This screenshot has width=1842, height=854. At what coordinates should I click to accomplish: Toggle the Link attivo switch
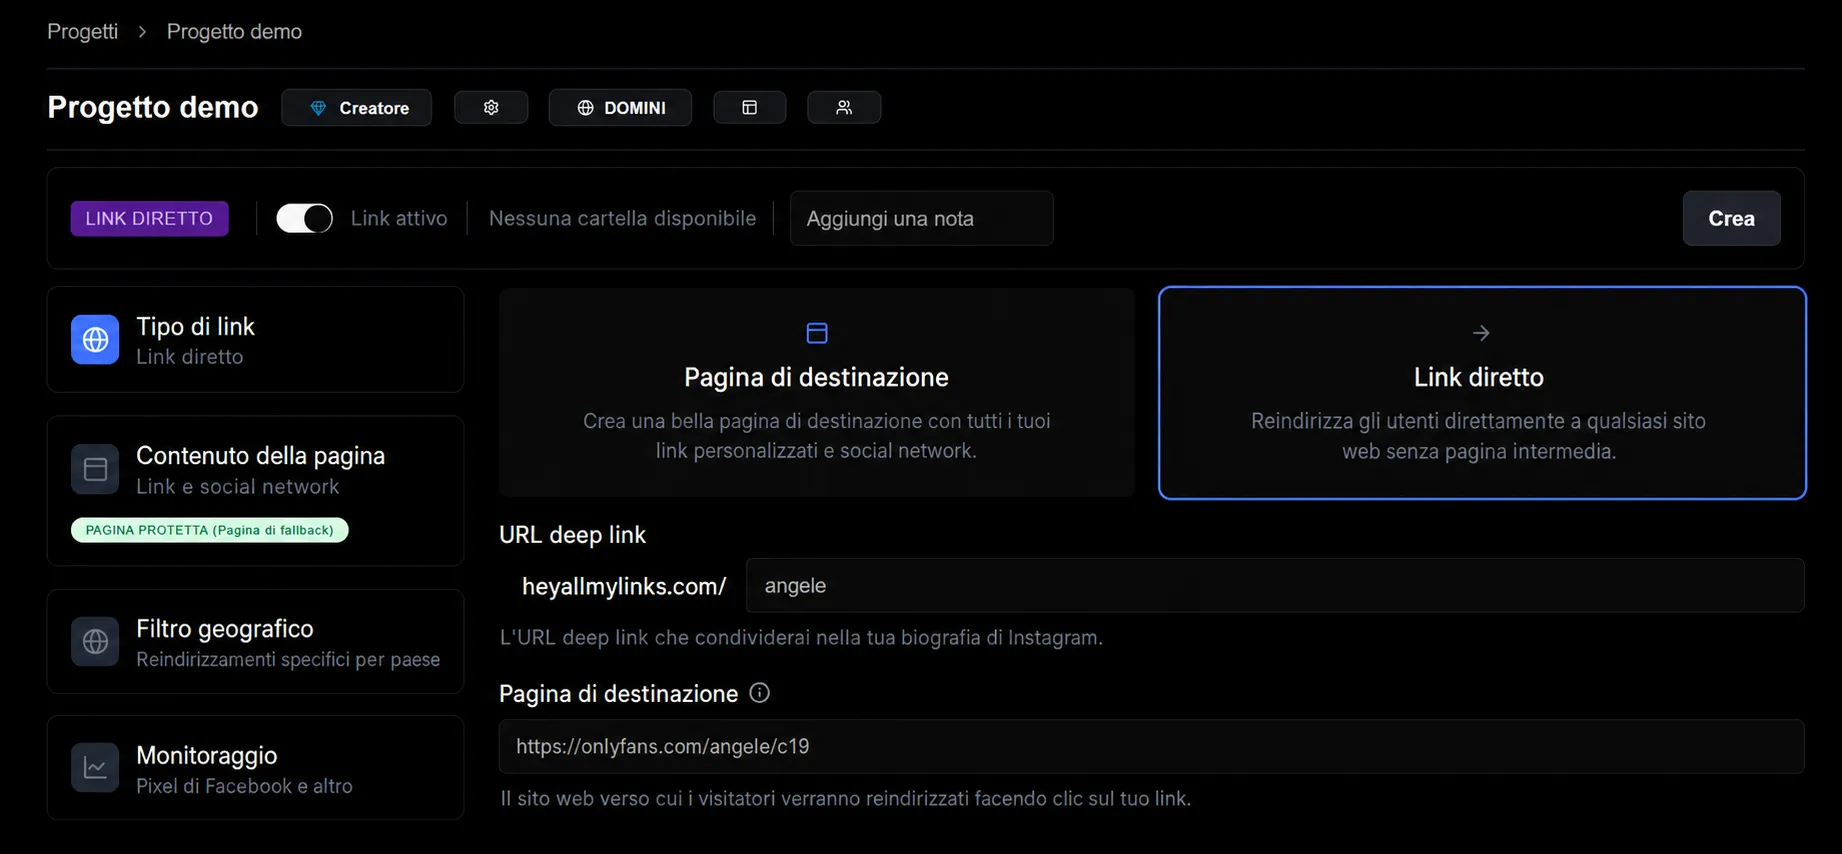click(304, 218)
